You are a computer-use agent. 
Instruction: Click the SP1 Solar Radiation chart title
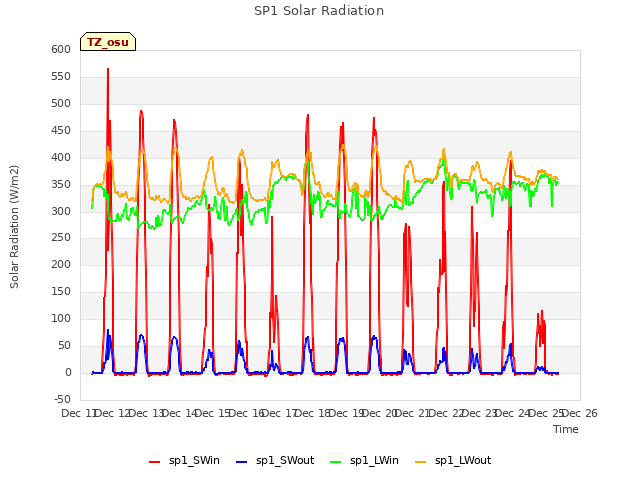point(319,11)
